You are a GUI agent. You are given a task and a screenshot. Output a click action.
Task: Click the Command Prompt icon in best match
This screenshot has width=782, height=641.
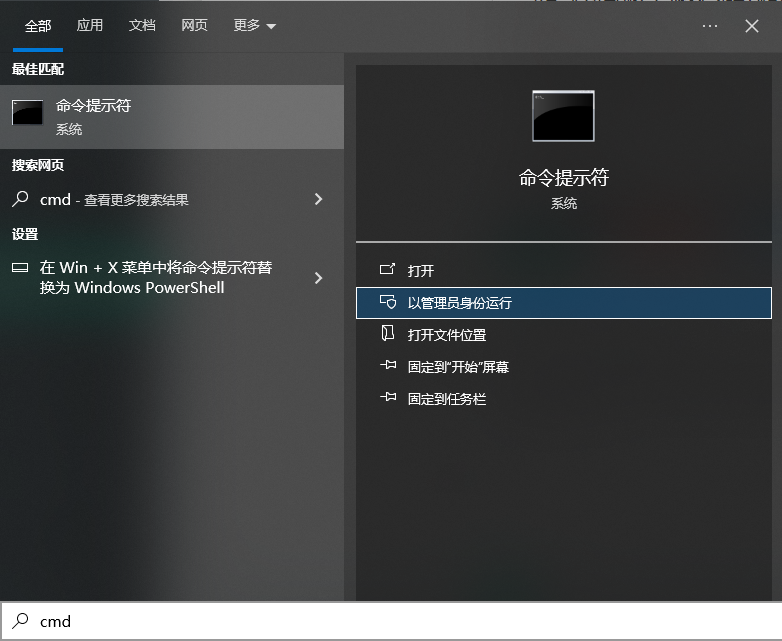27,114
